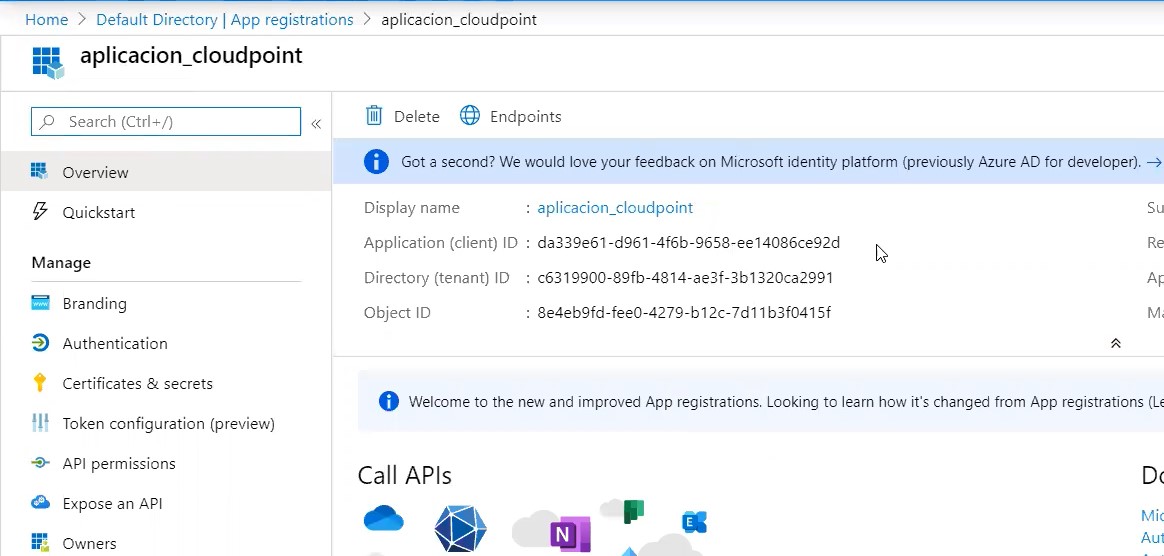Viewport: 1164px width, 556px height.
Task: Go to the Home breadcrumb link
Action: [x=47, y=19]
